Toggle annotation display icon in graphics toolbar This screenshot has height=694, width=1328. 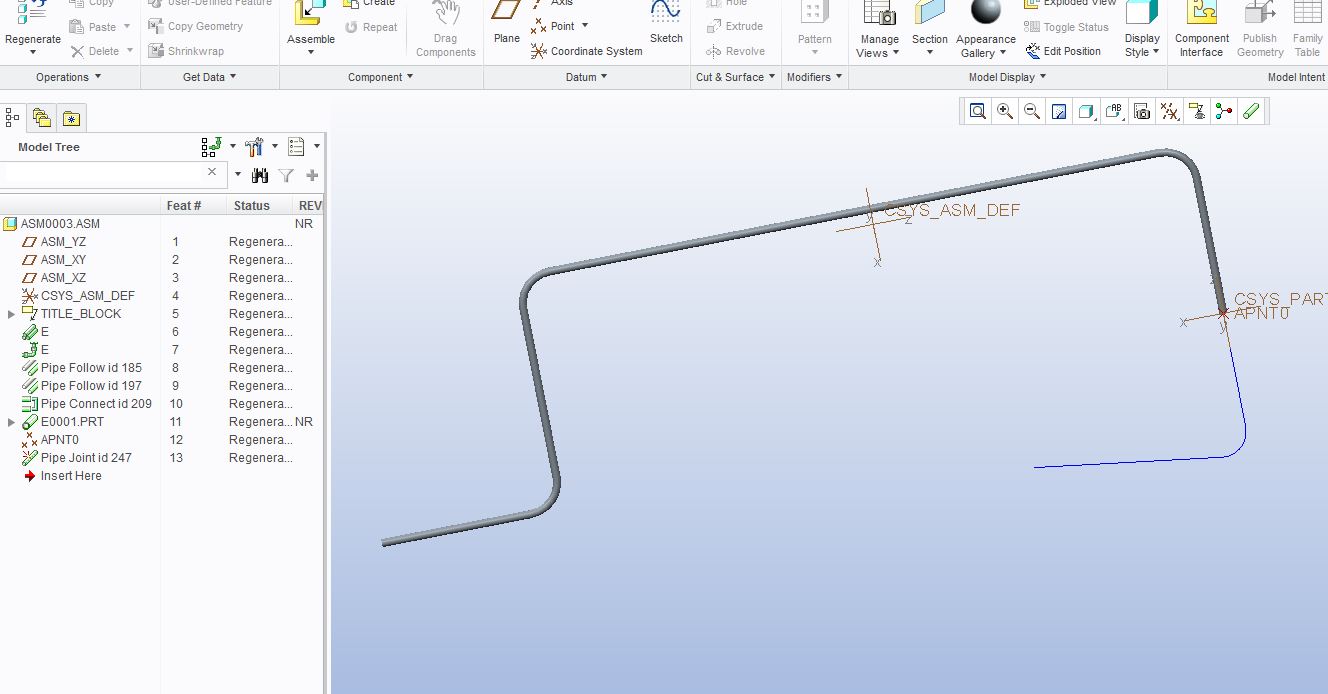(x=1196, y=112)
